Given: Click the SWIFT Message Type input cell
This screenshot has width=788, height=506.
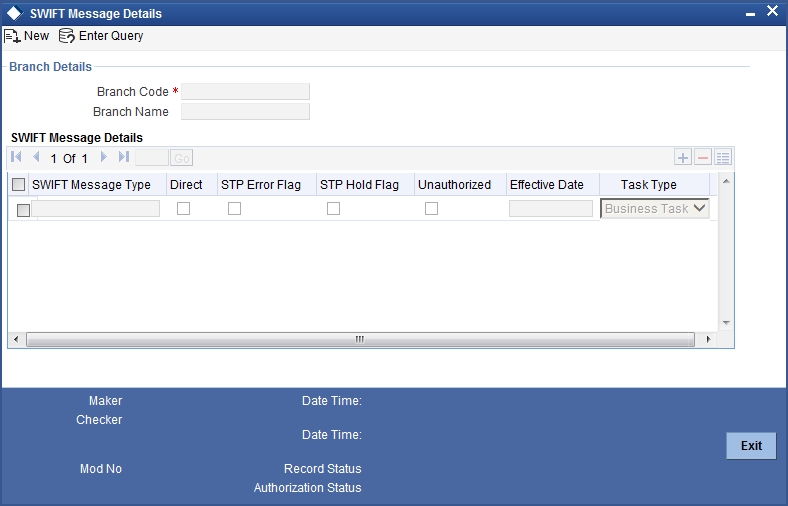Looking at the screenshot, I should click(95, 208).
